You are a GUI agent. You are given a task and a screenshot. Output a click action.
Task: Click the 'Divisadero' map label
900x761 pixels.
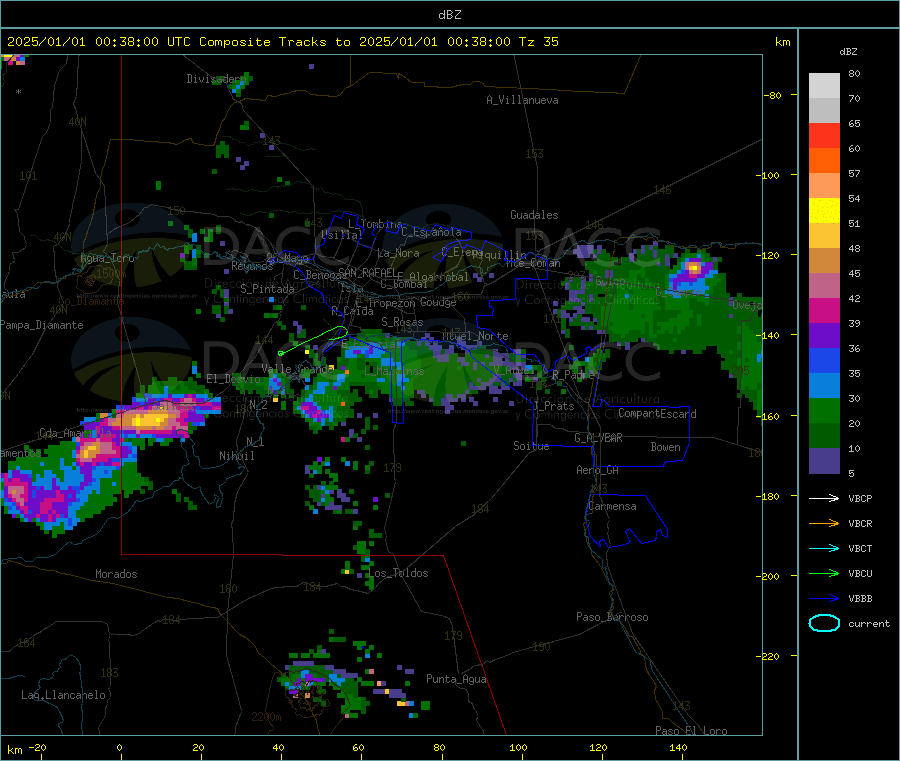(x=216, y=79)
